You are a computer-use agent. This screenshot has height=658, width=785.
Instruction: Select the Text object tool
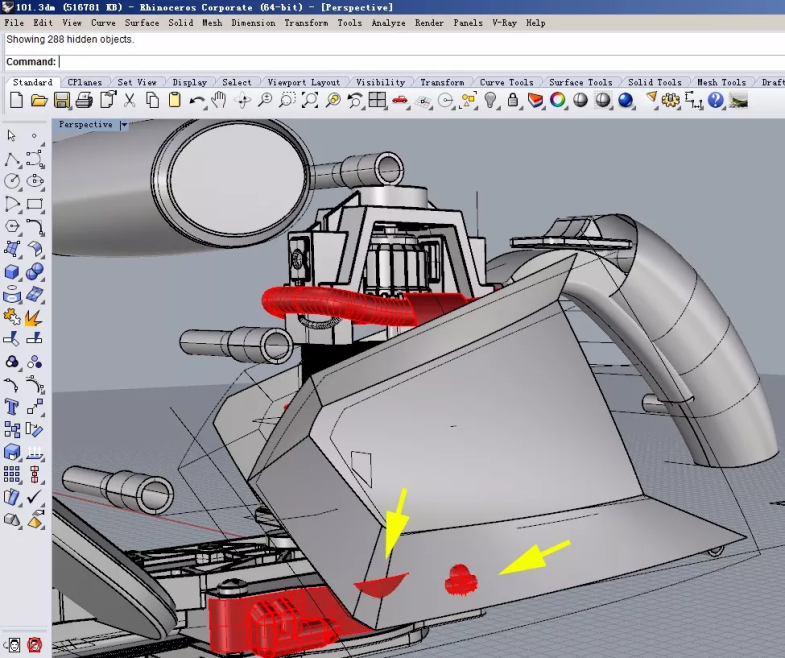pos(12,407)
